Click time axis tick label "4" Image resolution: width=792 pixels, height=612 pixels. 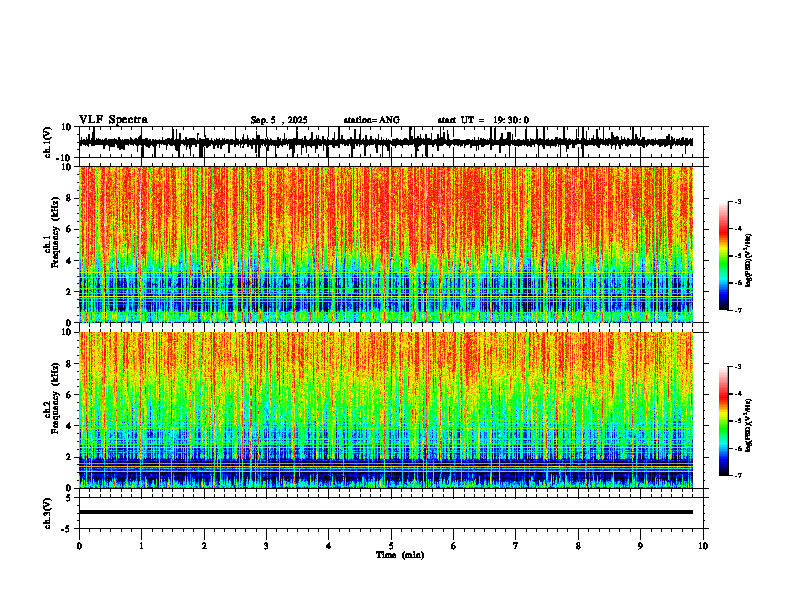[329, 546]
